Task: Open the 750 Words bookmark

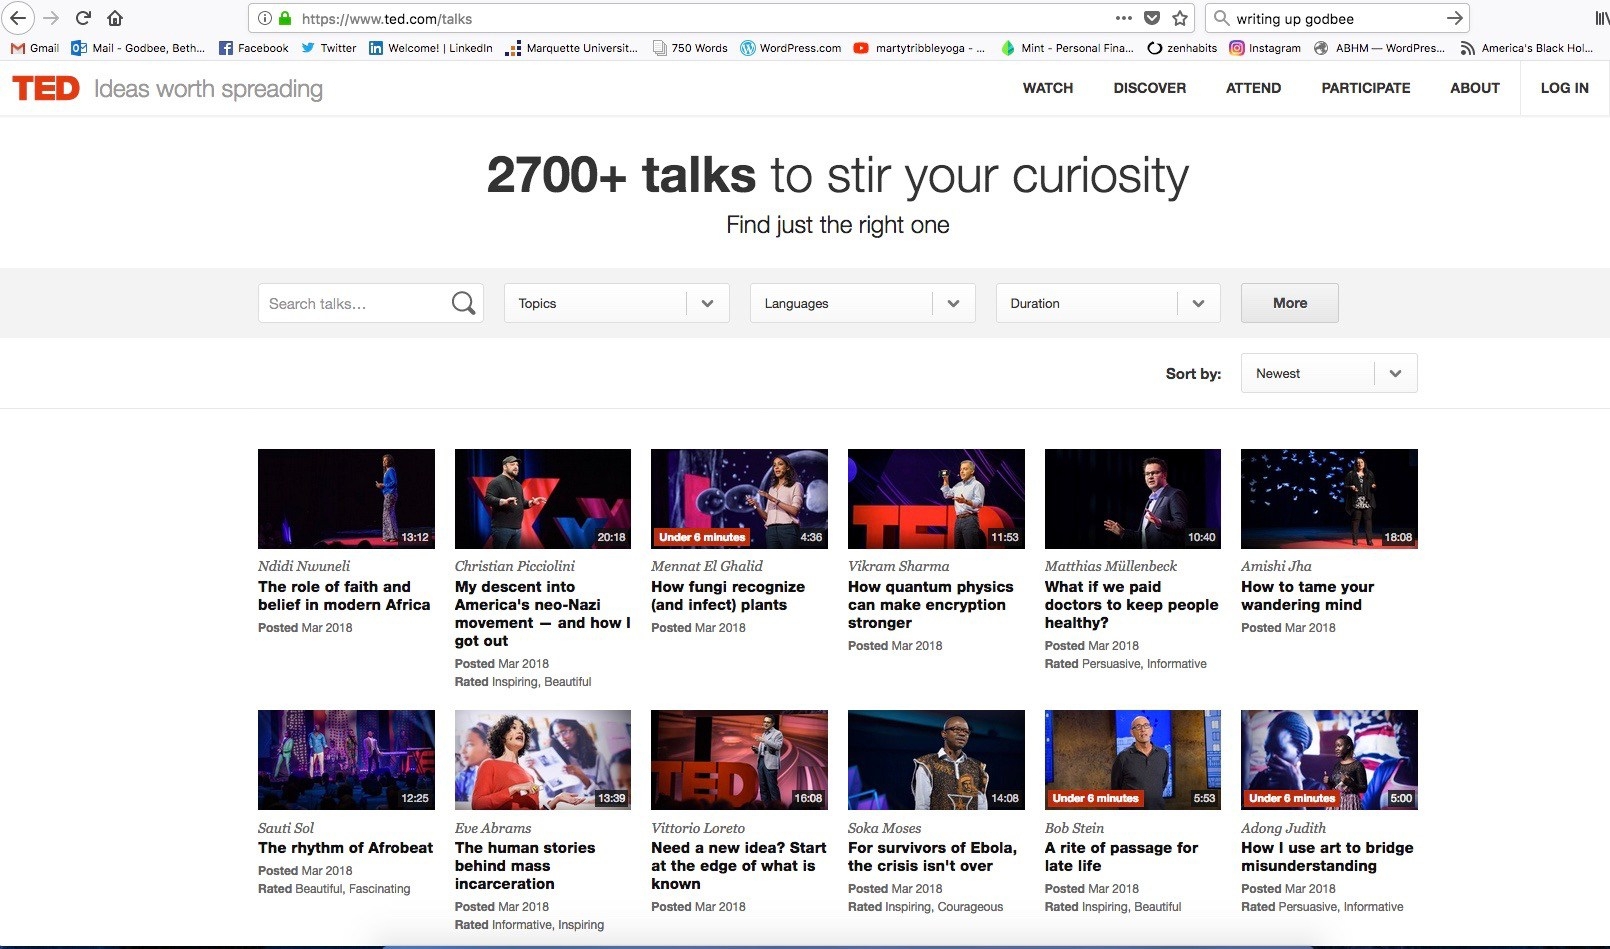Action: pos(690,48)
